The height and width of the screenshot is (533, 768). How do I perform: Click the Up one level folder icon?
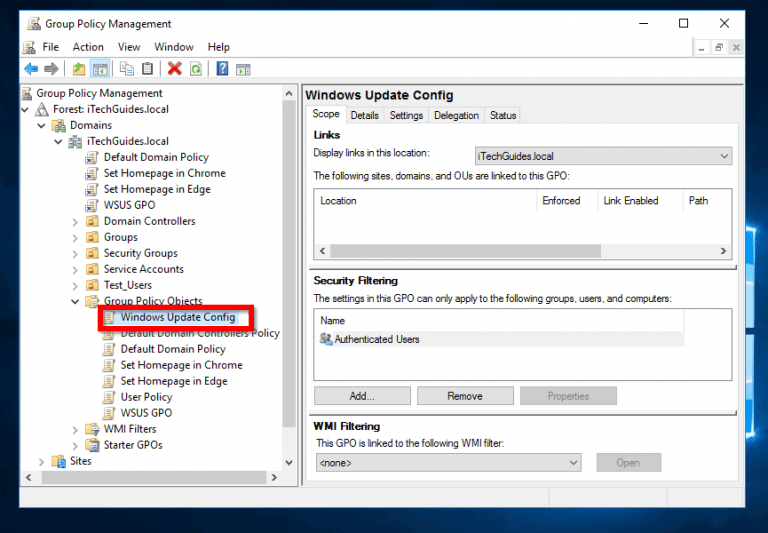point(79,69)
